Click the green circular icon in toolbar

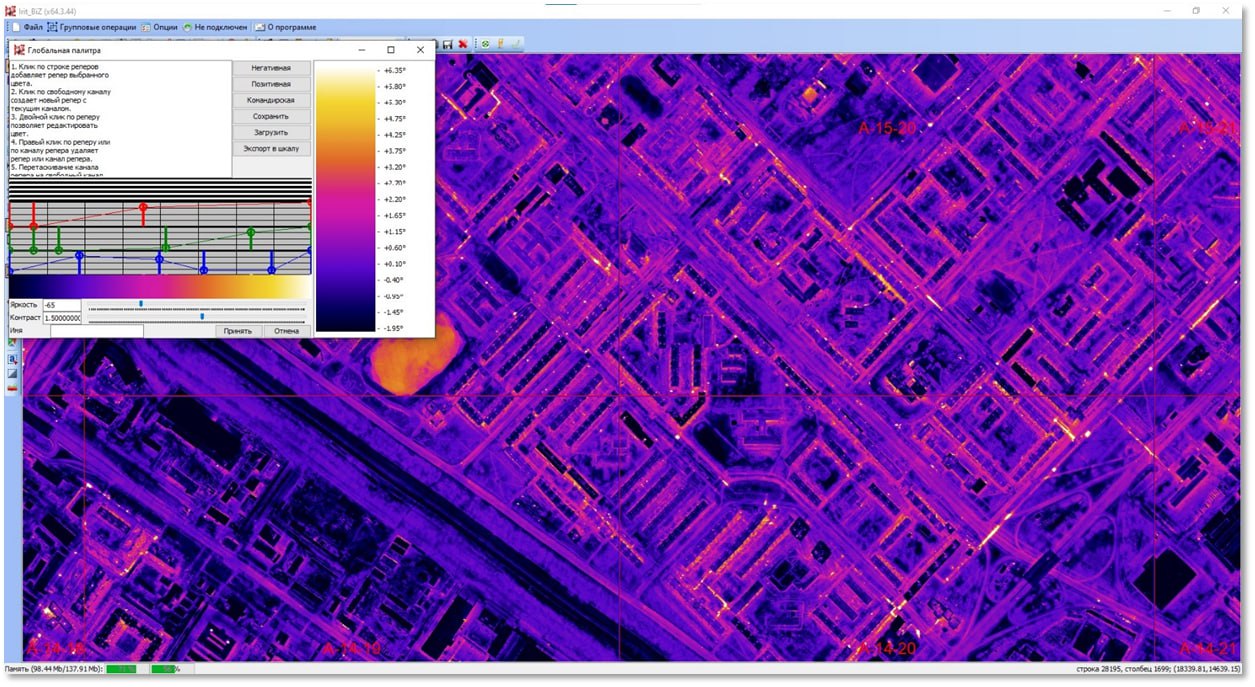[x=486, y=44]
